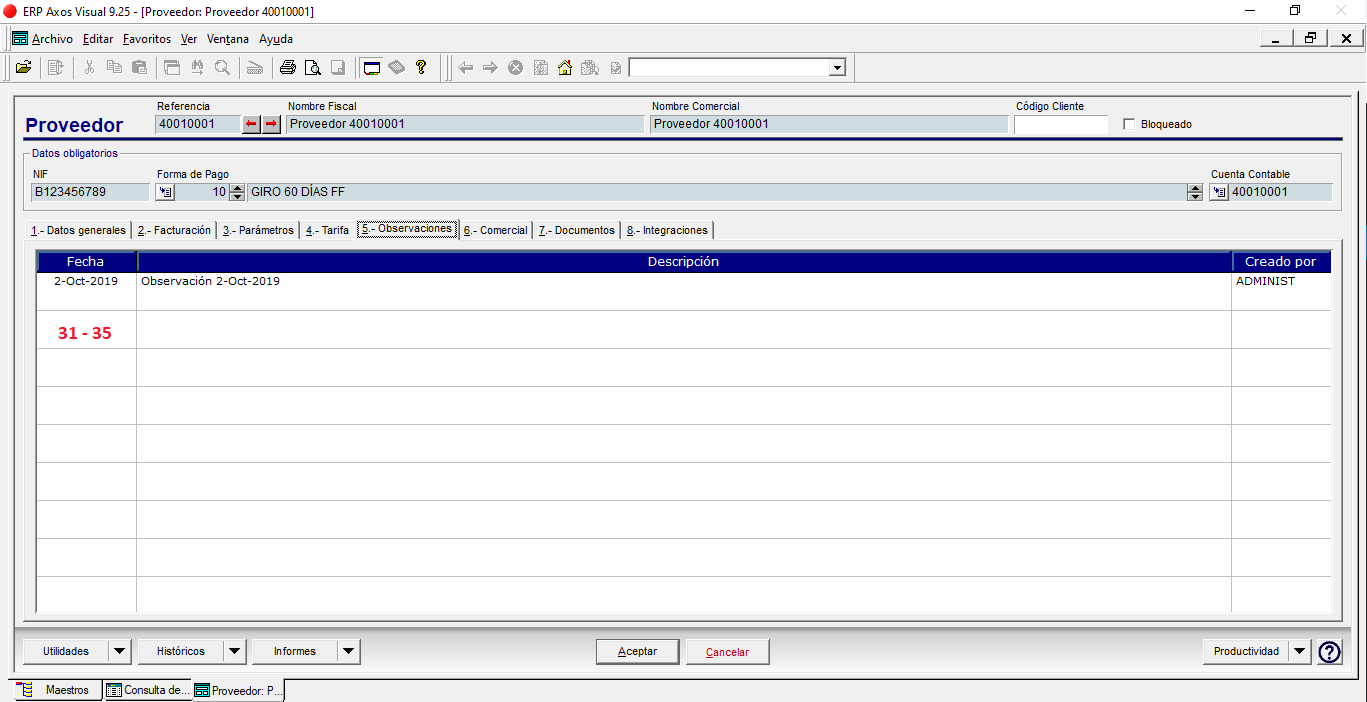Screen dimensions: 1367x702
Task: Switch to the 2.- Facturación tab
Action: pyautogui.click(x=174, y=230)
